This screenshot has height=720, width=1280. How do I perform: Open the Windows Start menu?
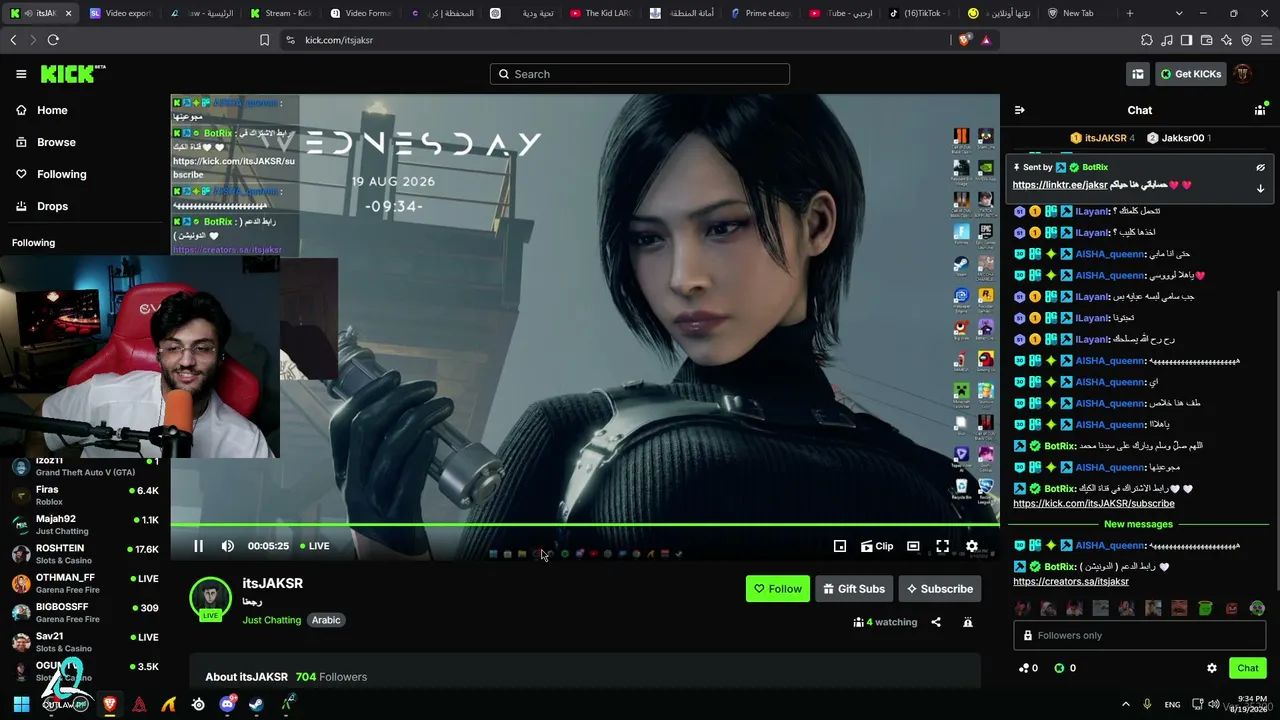pyautogui.click(x=21, y=704)
